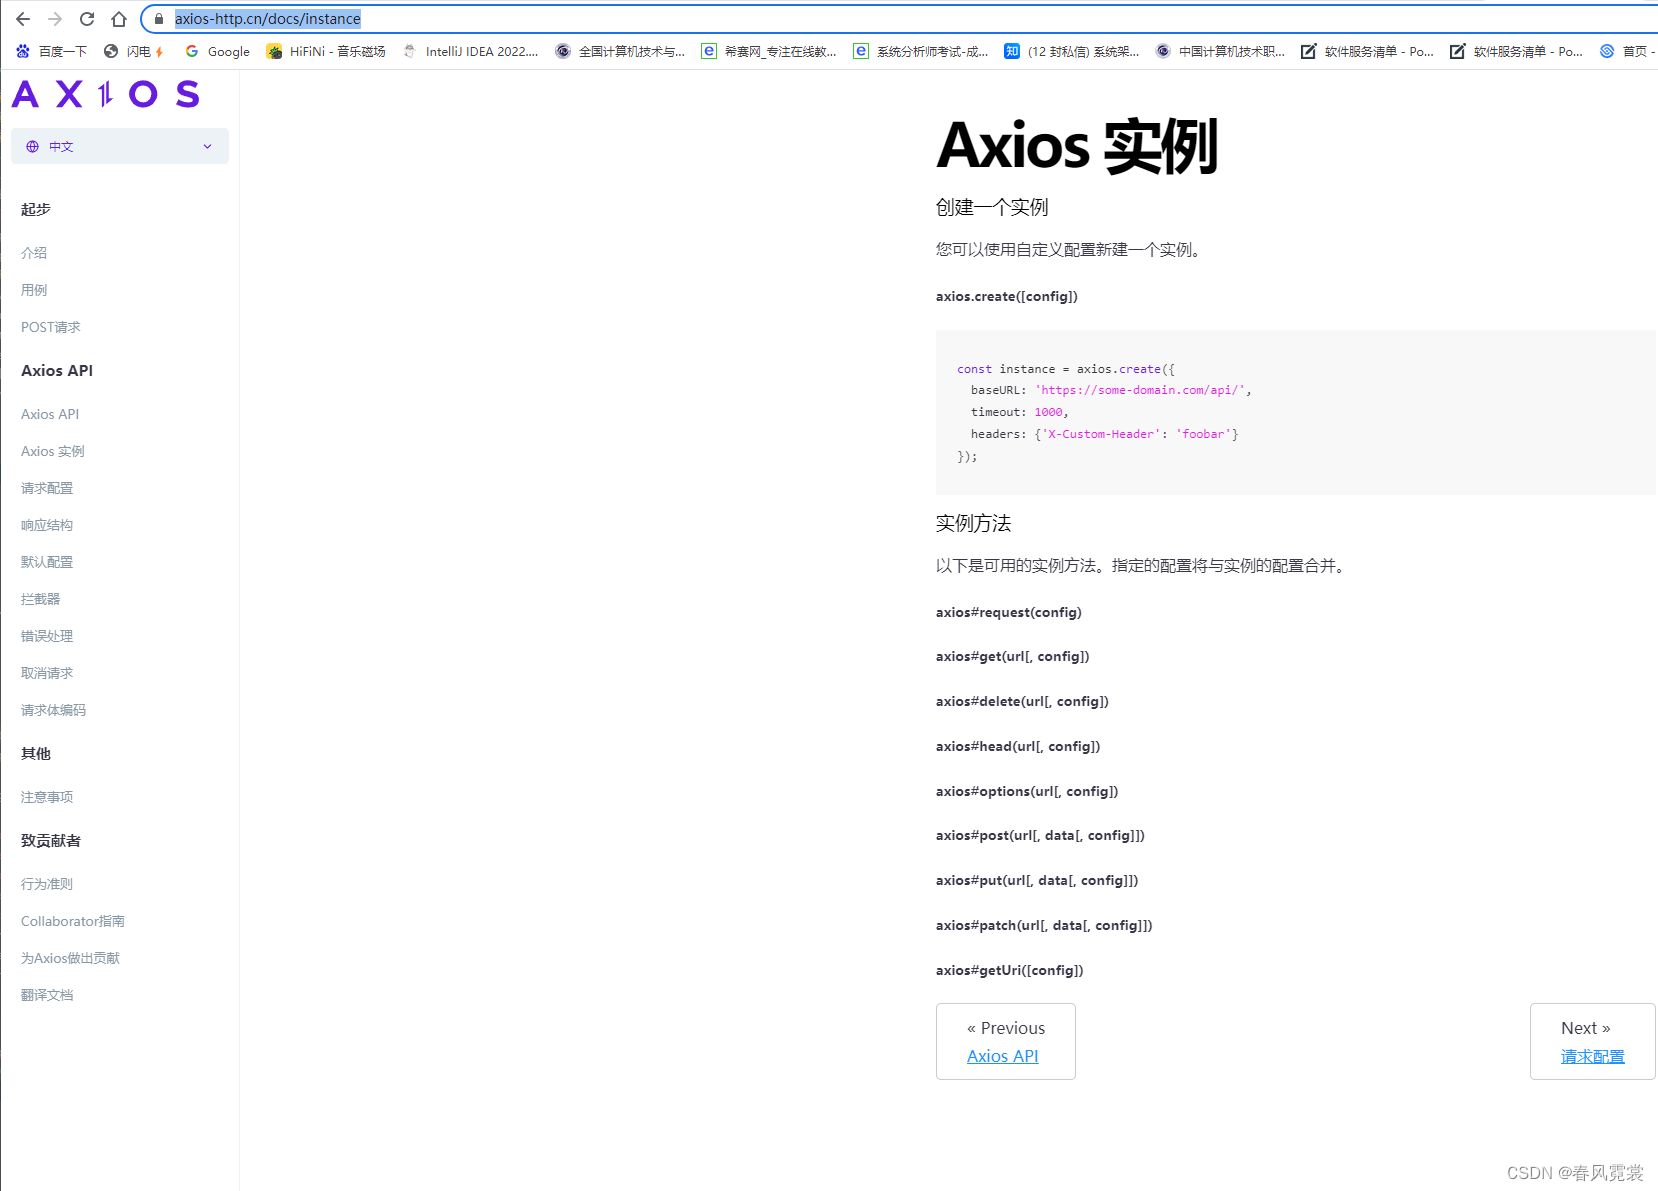Open 注意事项 in the sidebar
Image resolution: width=1658 pixels, height=1191 pixels.
pyautogui.click(x=47, y=797)
